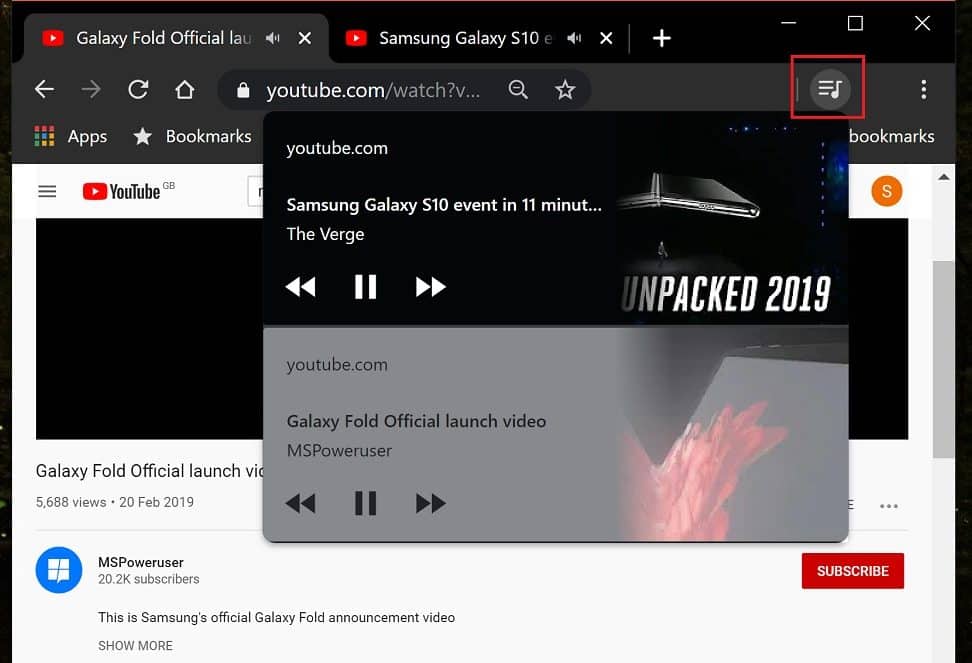The height and width of the screenshot is (663, 972).
Task: Expand description with SHOW MORE
Action: click(x=135, y=646)
